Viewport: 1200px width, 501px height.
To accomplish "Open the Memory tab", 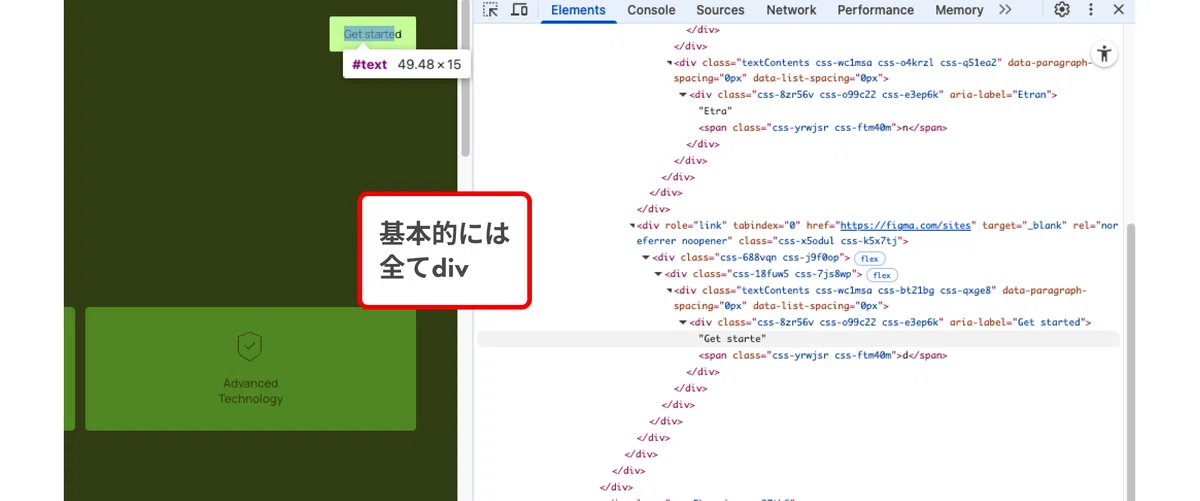I will 959,10.
